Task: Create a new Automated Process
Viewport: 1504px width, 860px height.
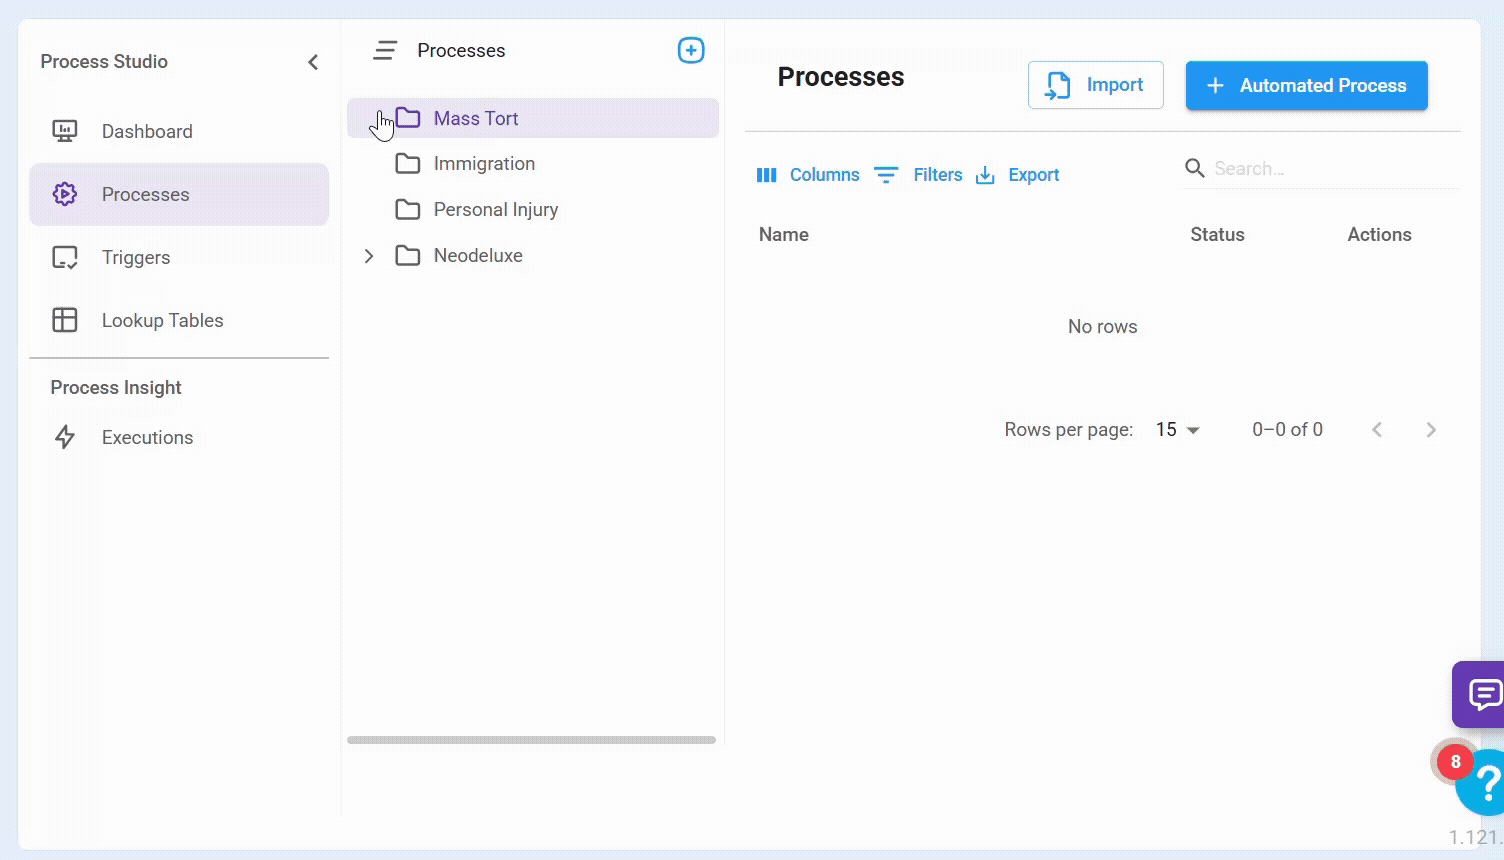Action: [x=1306, y=85]
